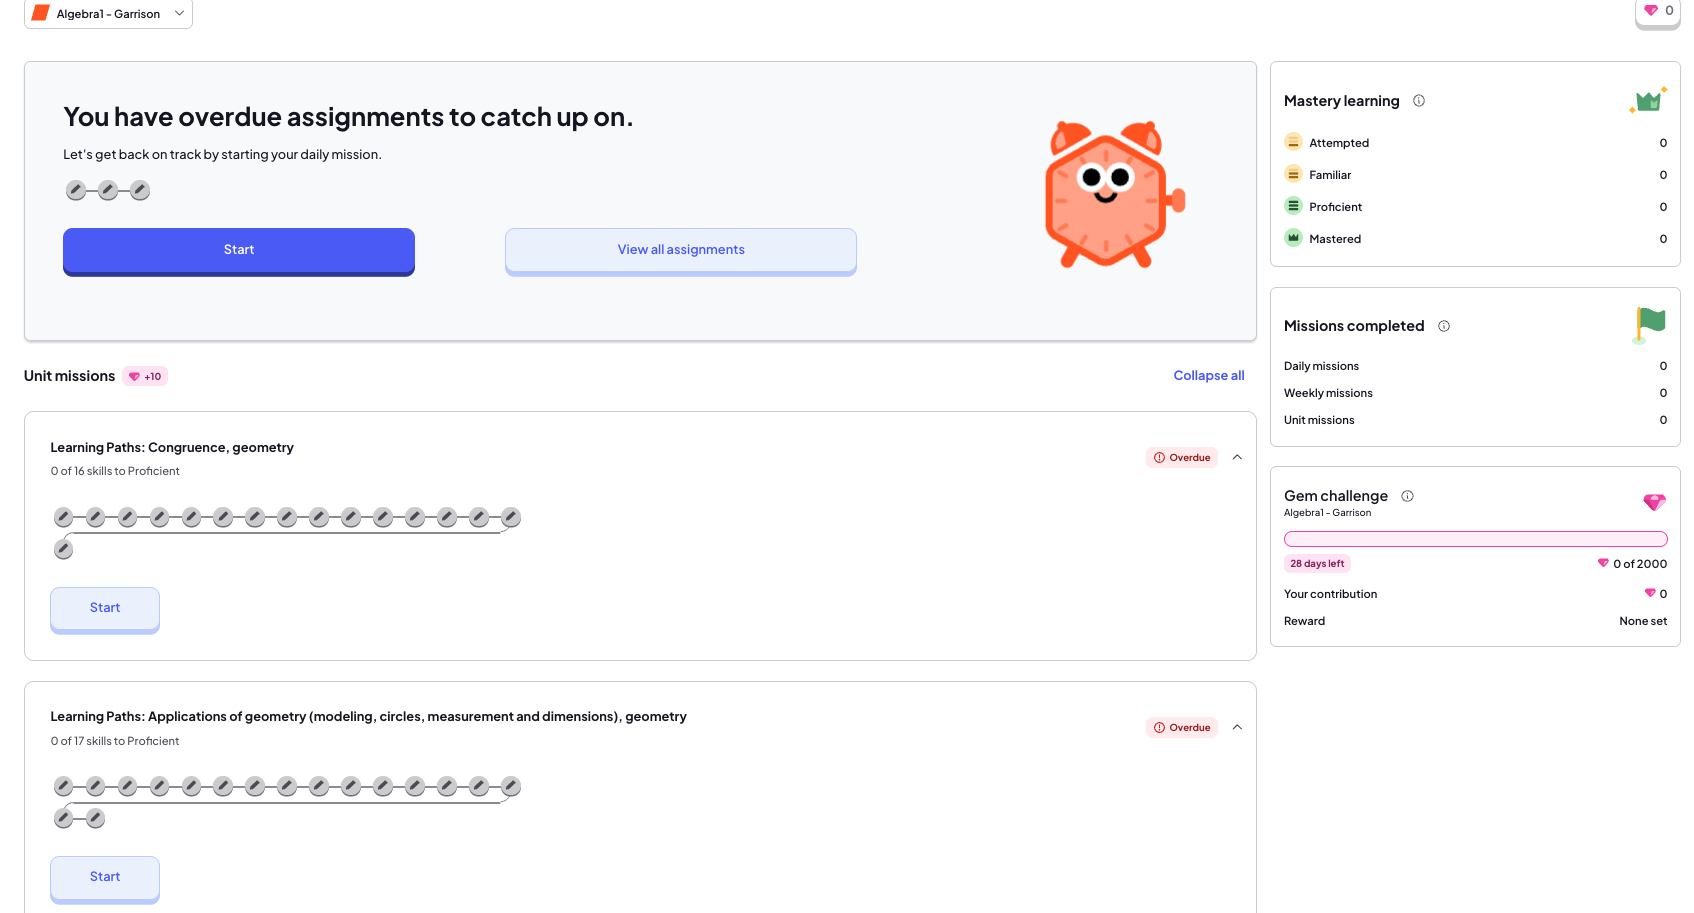
Task: Start the Congruence, geometry unit mission
Action: point(105,608)
